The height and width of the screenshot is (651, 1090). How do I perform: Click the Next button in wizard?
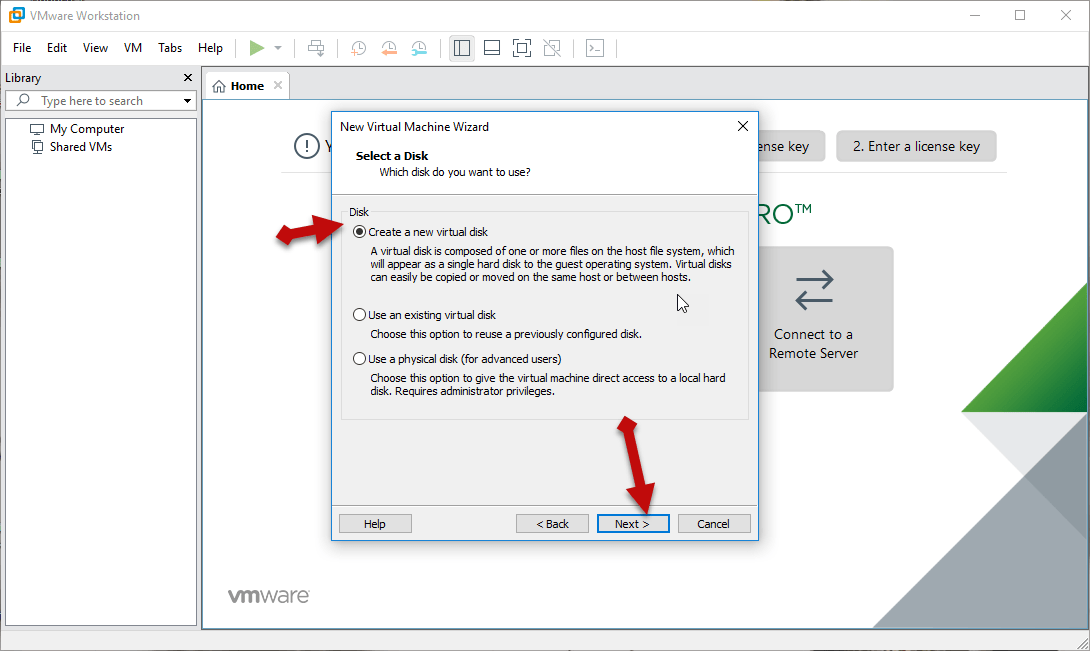click(632, 524)
